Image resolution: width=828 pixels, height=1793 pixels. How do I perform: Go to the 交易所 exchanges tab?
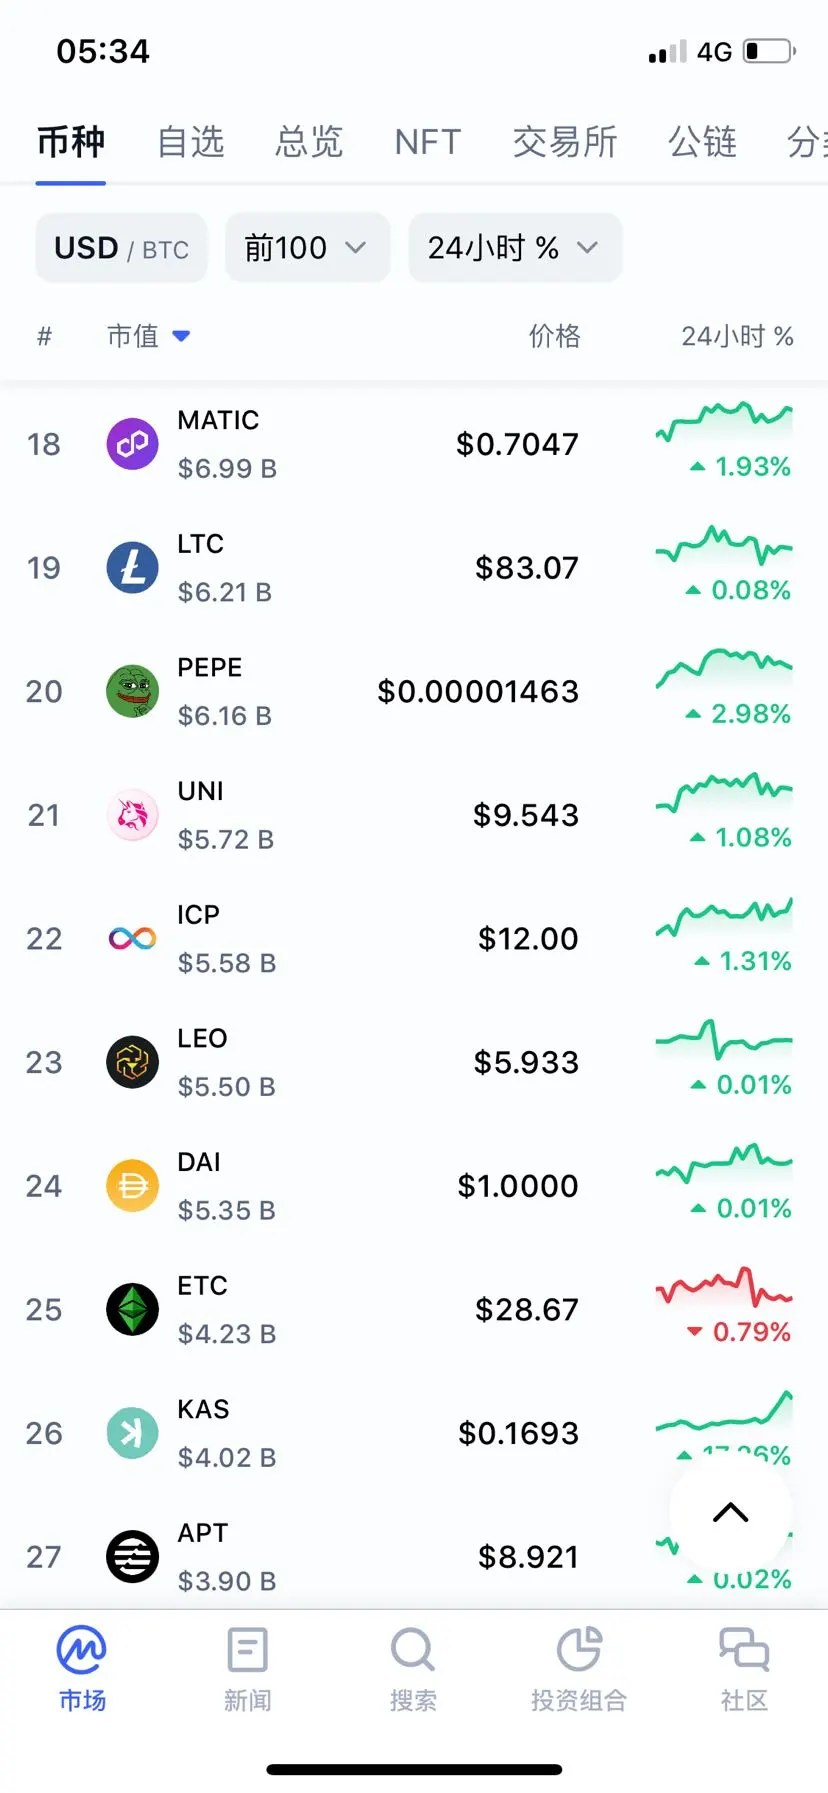coord(565,142)
